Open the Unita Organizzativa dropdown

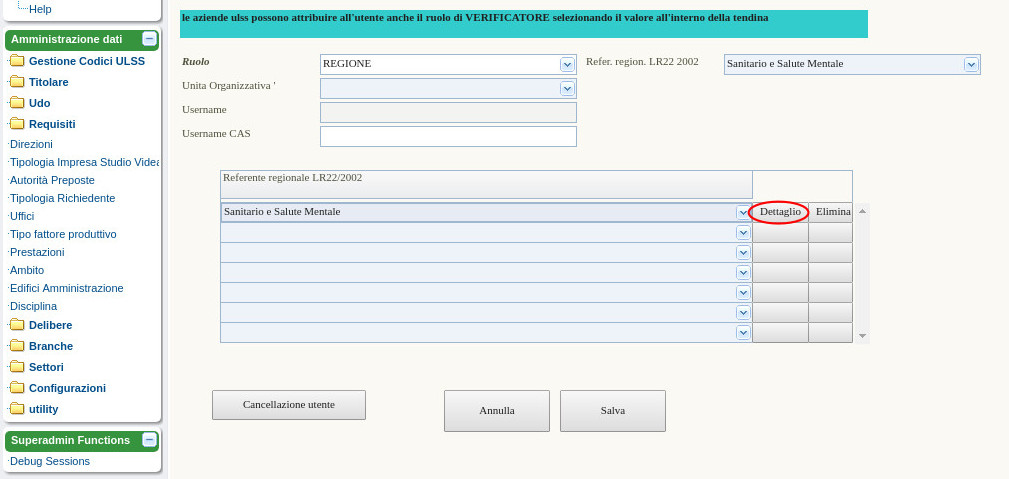(x=567, y=88)
